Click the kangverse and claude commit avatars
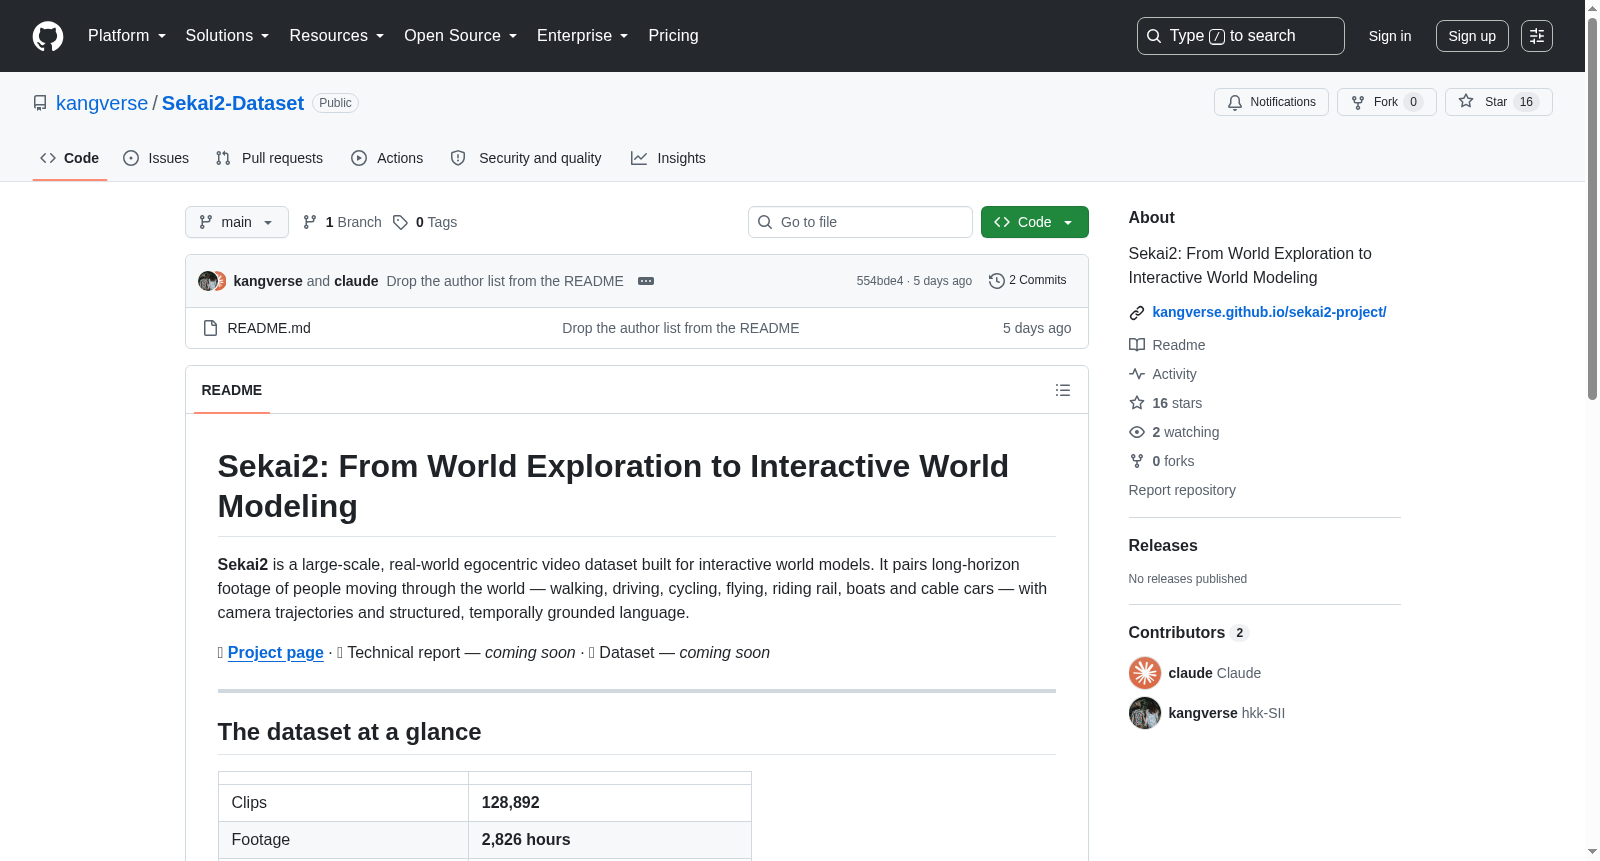1600x861 pixels. (212, 281)
